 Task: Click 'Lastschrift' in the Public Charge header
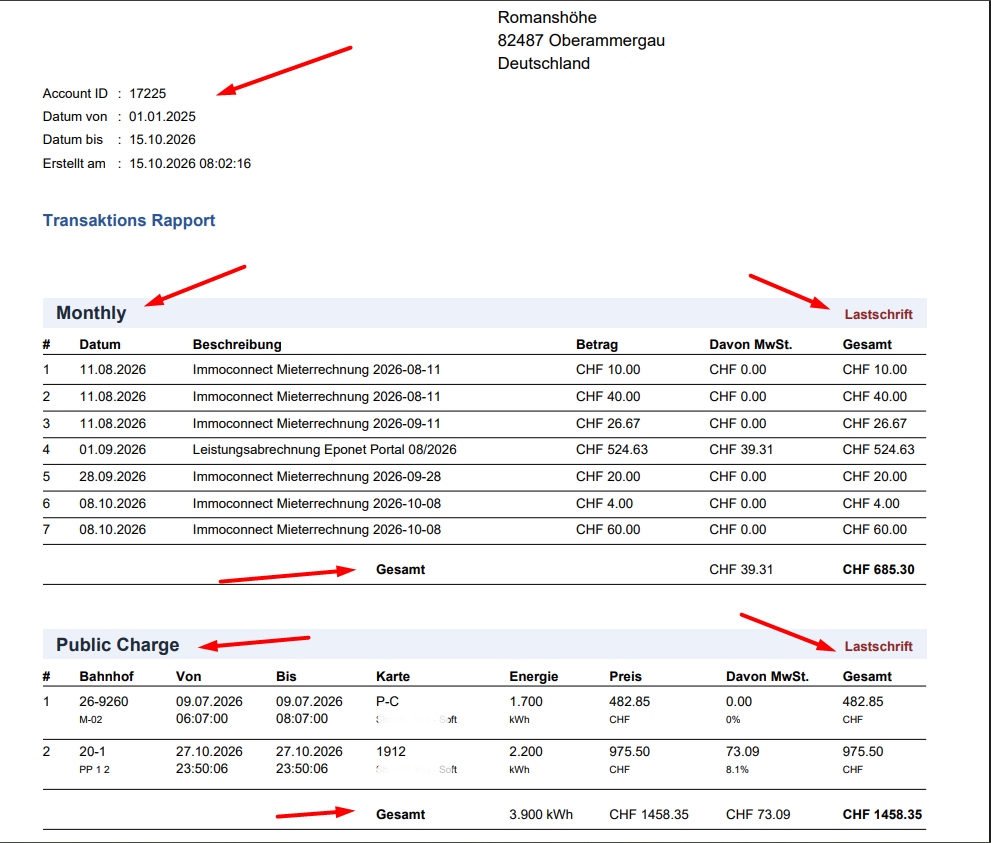coord(879,646)
